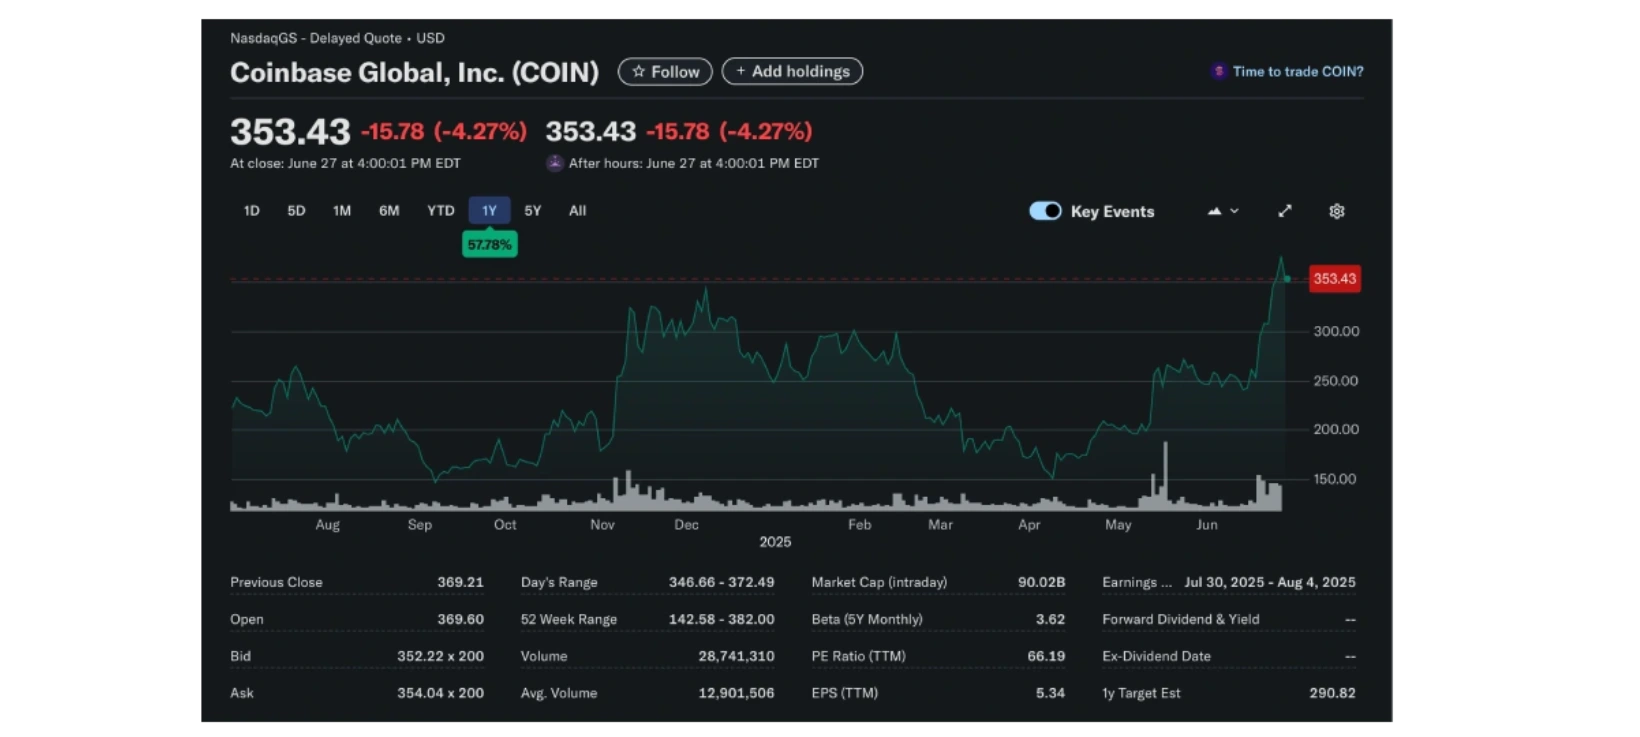Click the 57.78% return badge
The image size is (1640, 737).
coord(489,245)
